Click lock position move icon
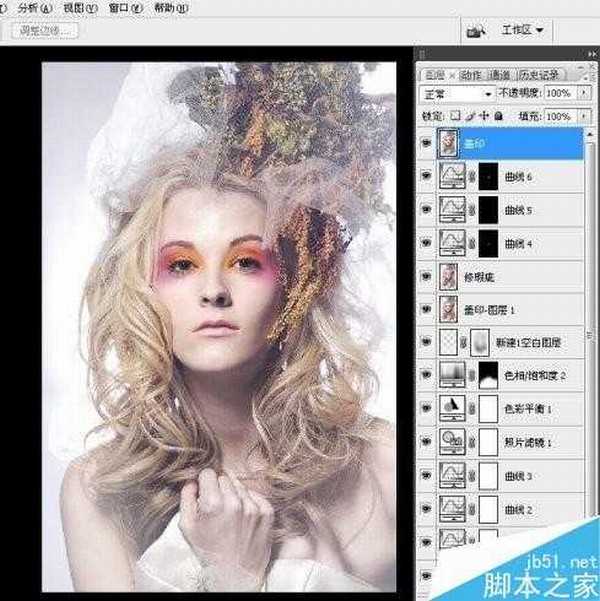The width and height of the screenshot is (600, 601). pos(483,118)
